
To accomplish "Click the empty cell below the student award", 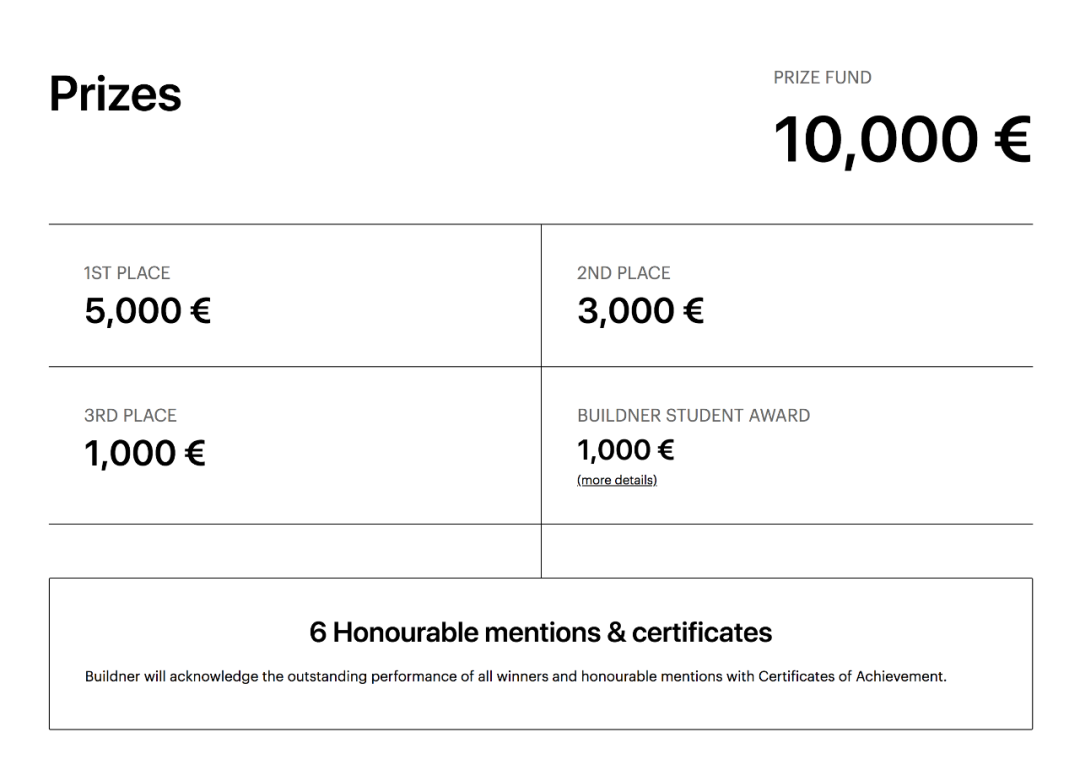I will 786,551.
